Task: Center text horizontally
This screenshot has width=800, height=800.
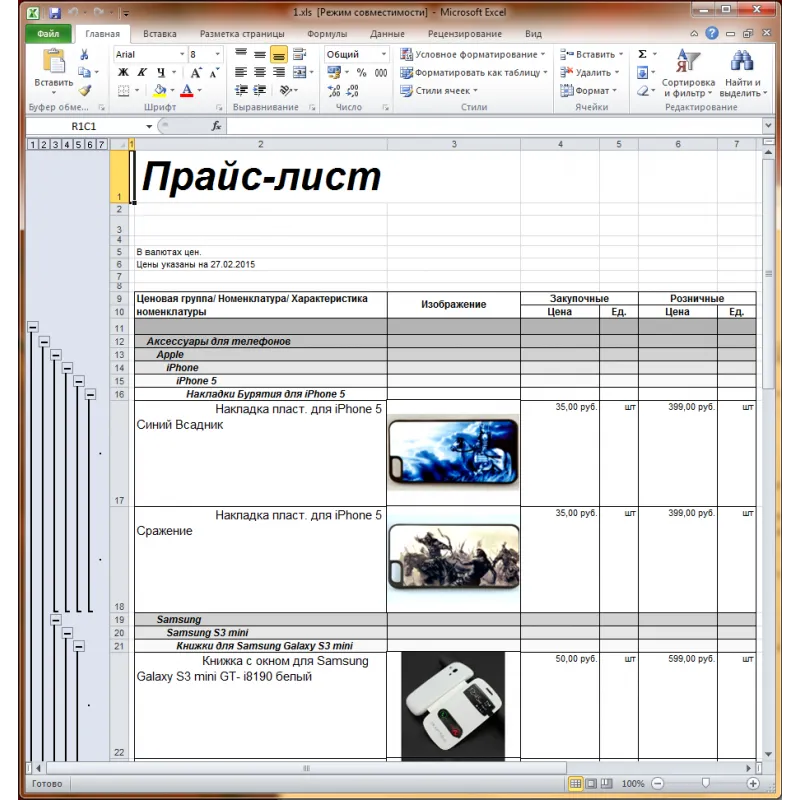Action: (x=260, y=72)
